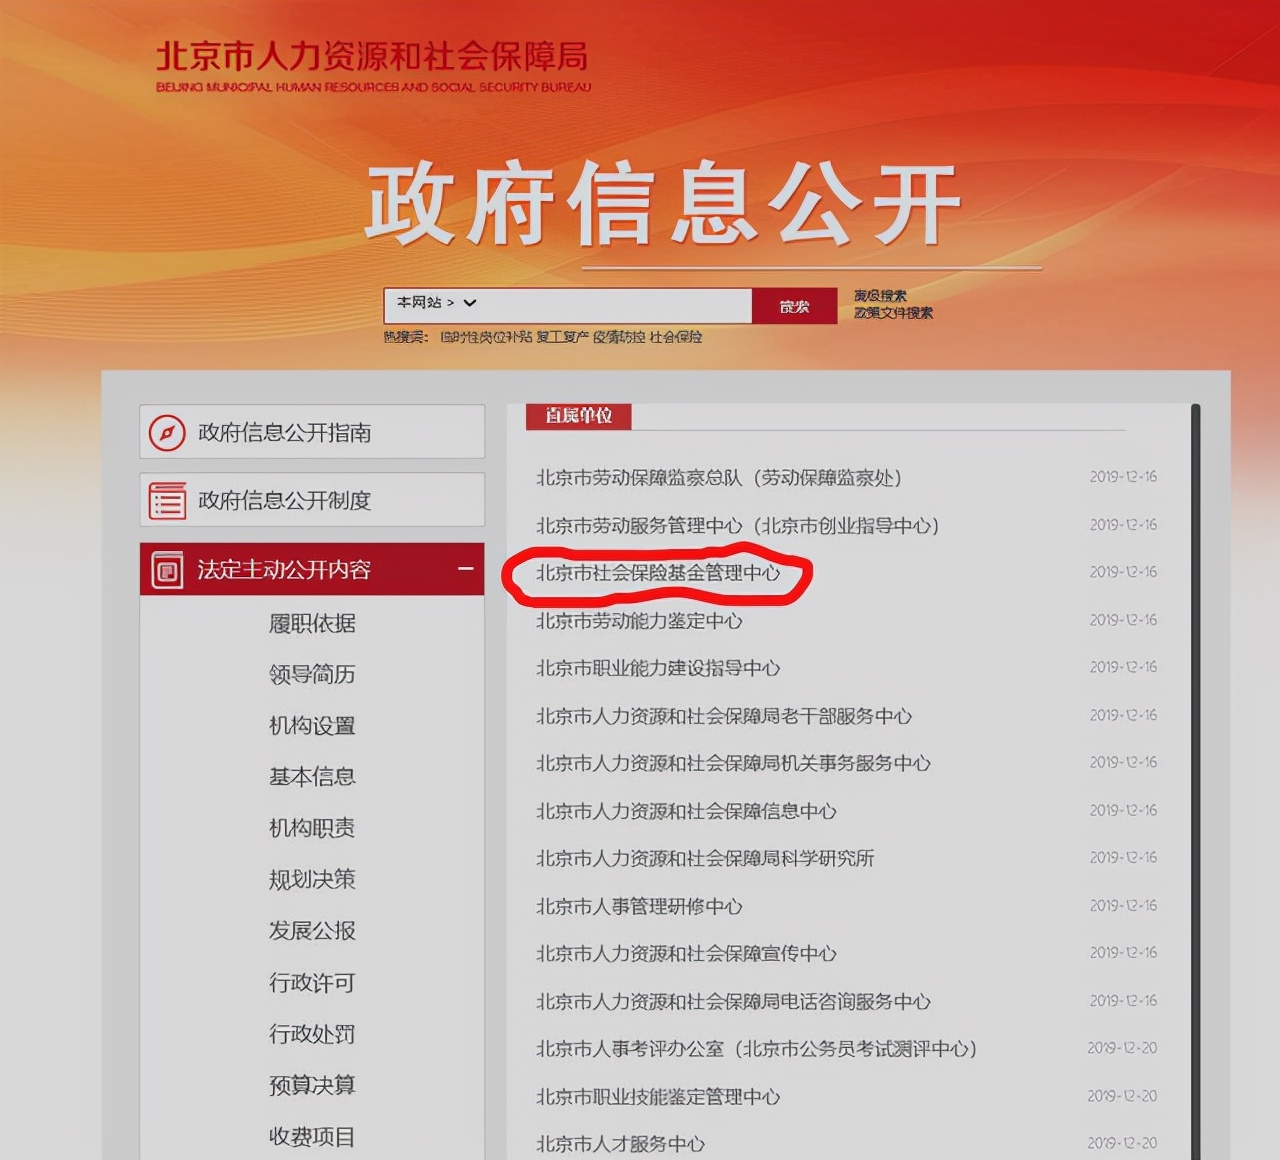Collapse 法定主动公开内容 using the minus sign
The width and height of the screenshot is (1280, 1160).
pyautogui.click(x=465, y=569)
